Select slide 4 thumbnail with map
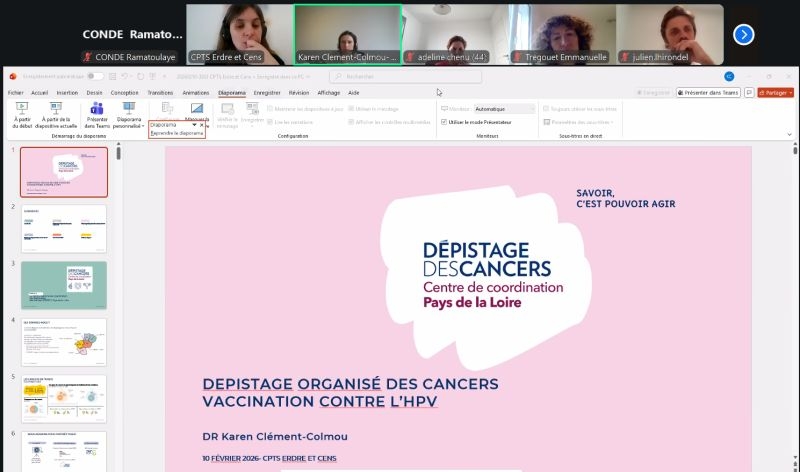 (64, 342)
